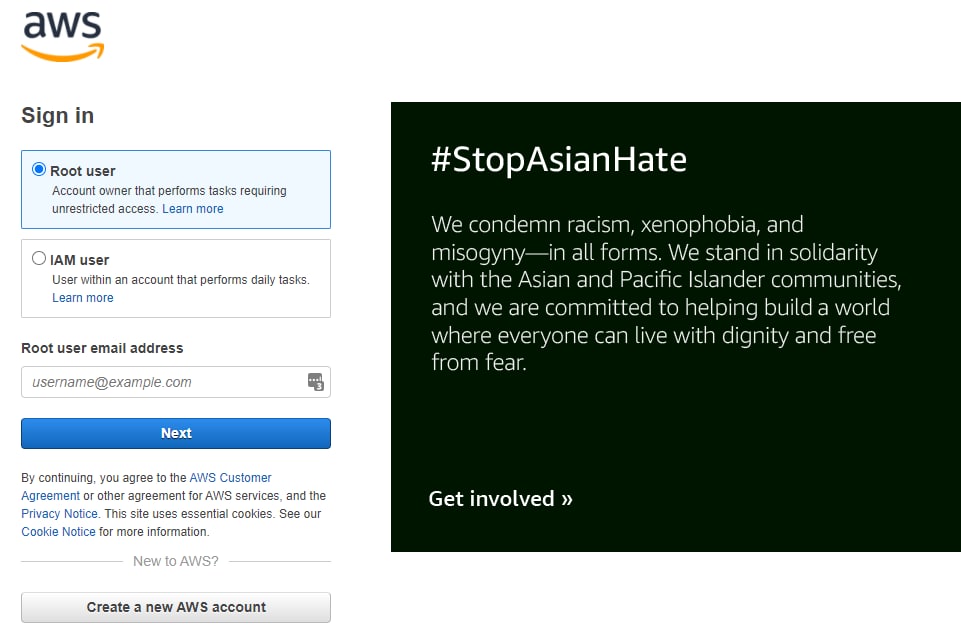This screenshot has width=961, height=633.
Task: Click the New to AWS? text
Action: pos(176,561)
